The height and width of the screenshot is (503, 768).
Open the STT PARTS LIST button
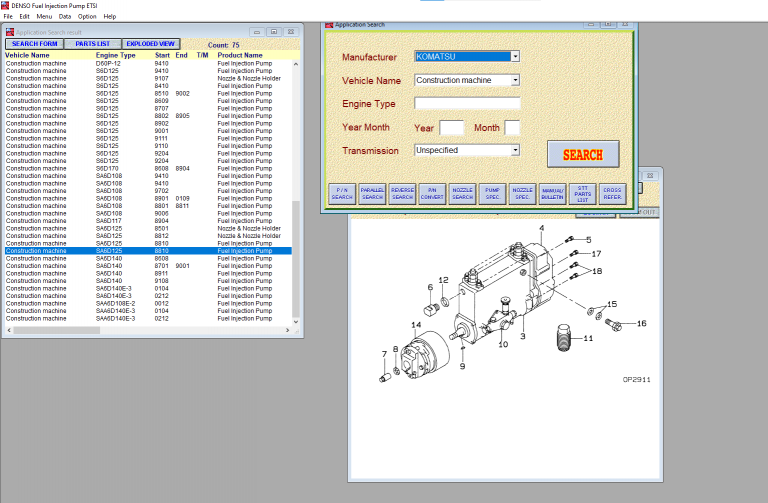[582, 194]
